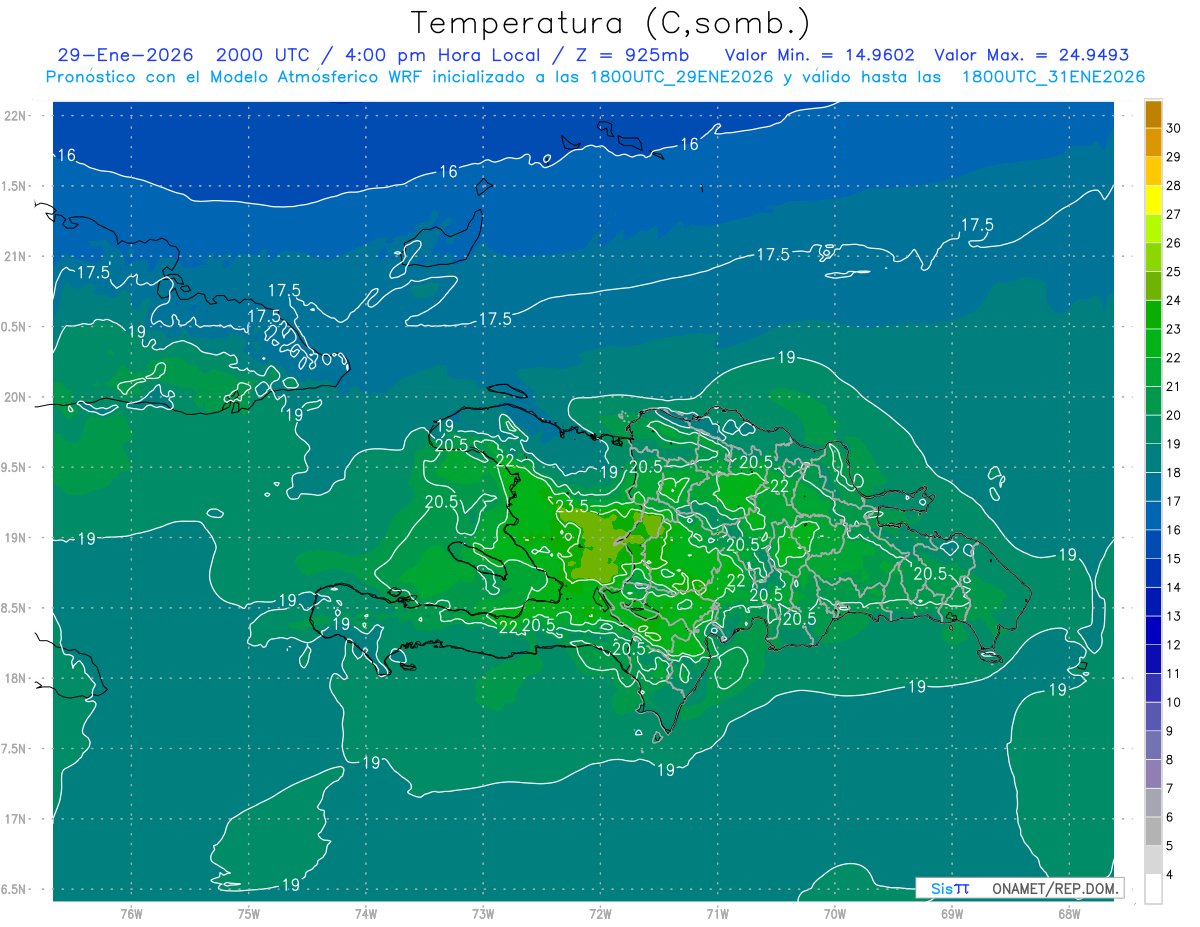
Task: Click the valid-until time "1800UTC_31ENE2026"
Action: [x=1053, y=77]
